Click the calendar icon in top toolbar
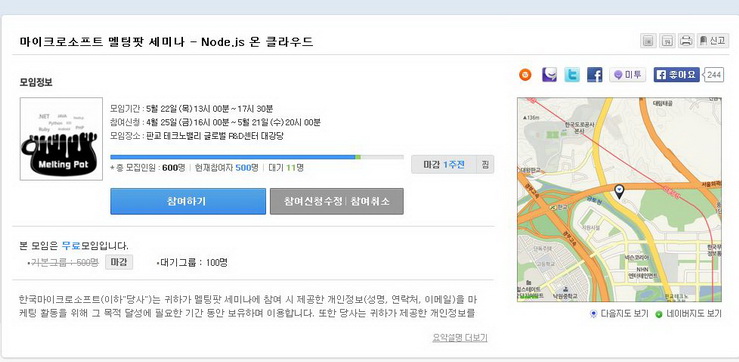This screenshot has width=739, height=362. [667, 41]
